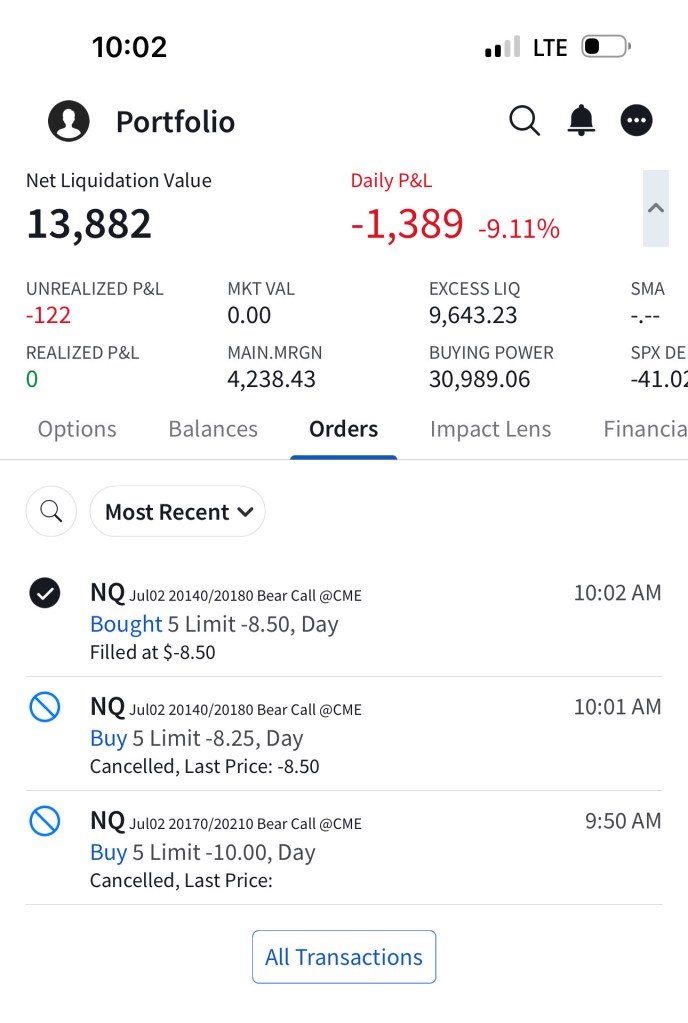The image size is (688, 1023).
Task: Open the notifications bell
Action: pos(581,121)
